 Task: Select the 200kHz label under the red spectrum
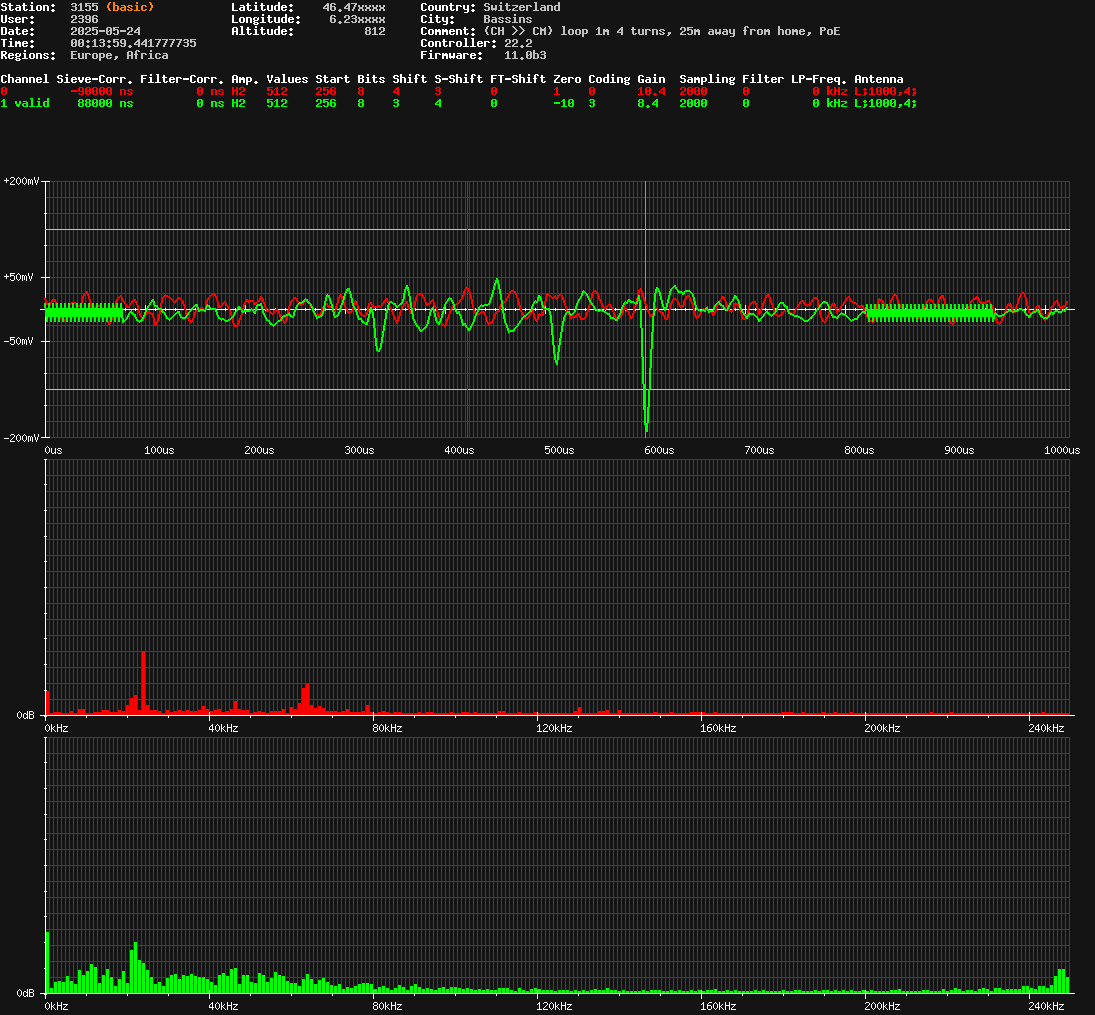pos(882,728)
